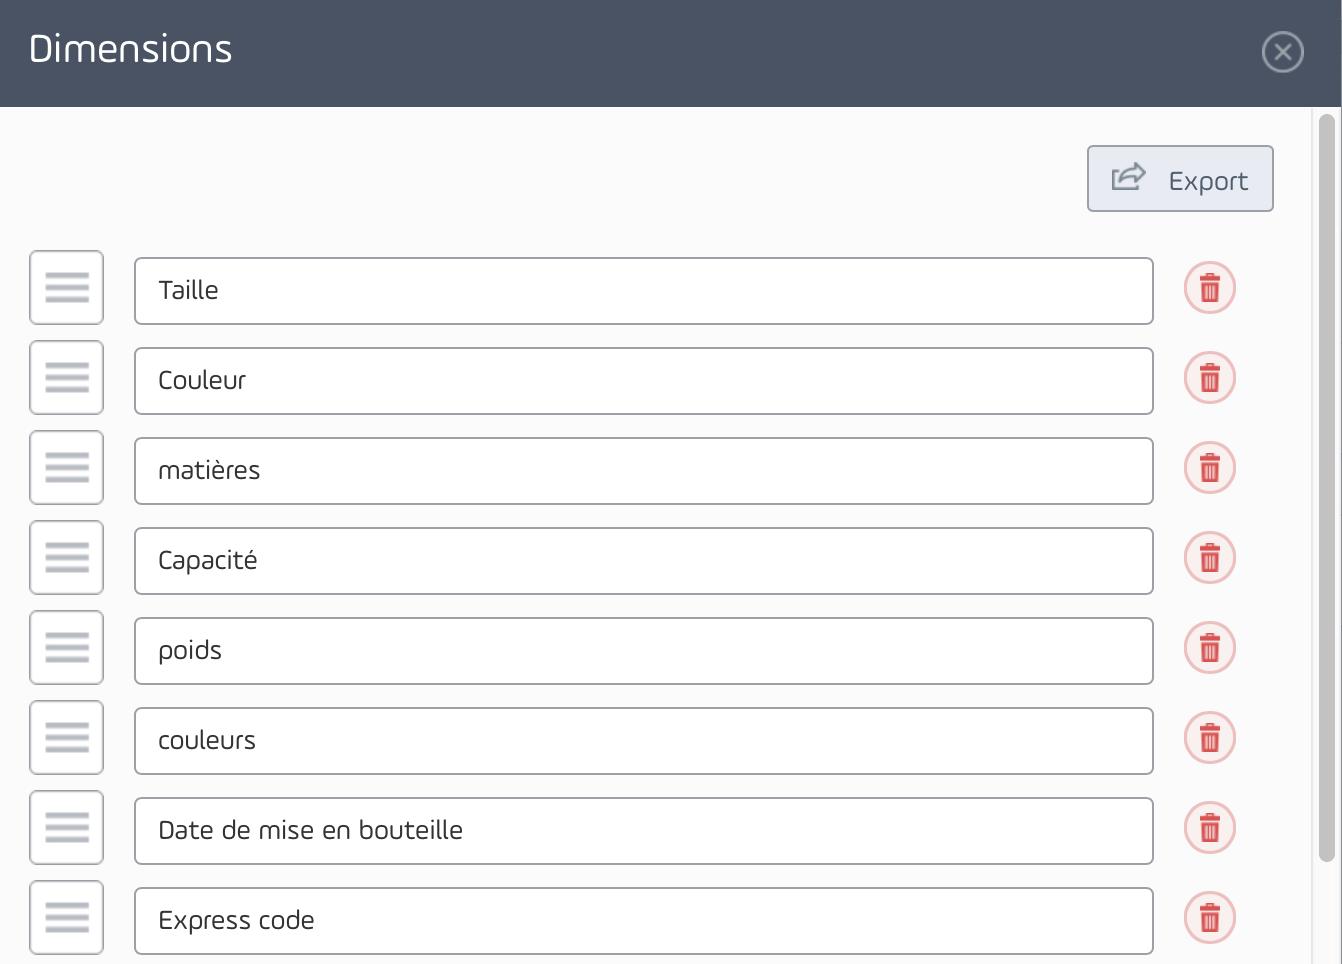Edit the poids dimension name field
The width and height of the screenshot is (1342, 964).
point(644,651)
